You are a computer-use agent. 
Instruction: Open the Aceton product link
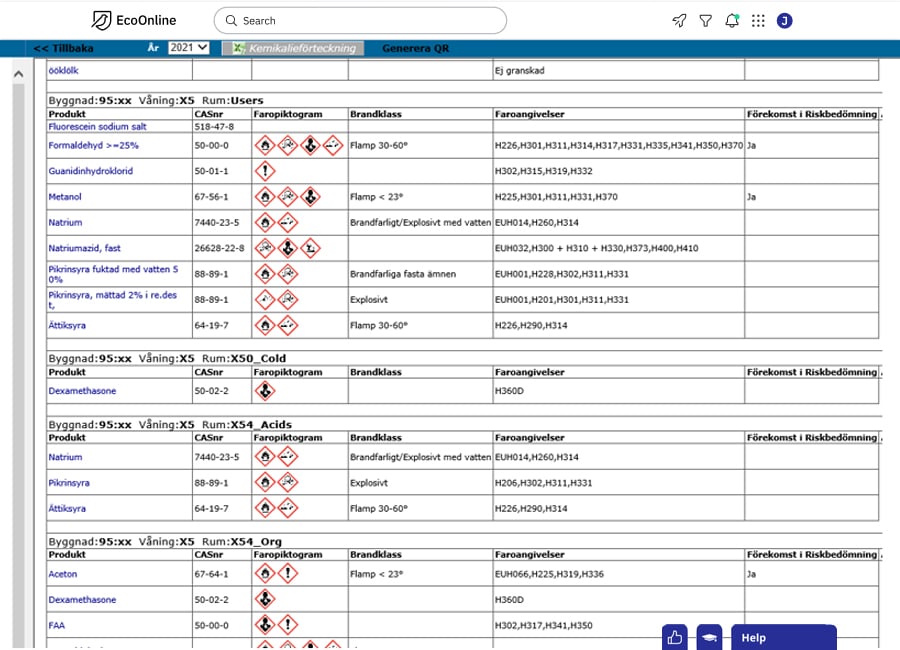coord(63,574)
